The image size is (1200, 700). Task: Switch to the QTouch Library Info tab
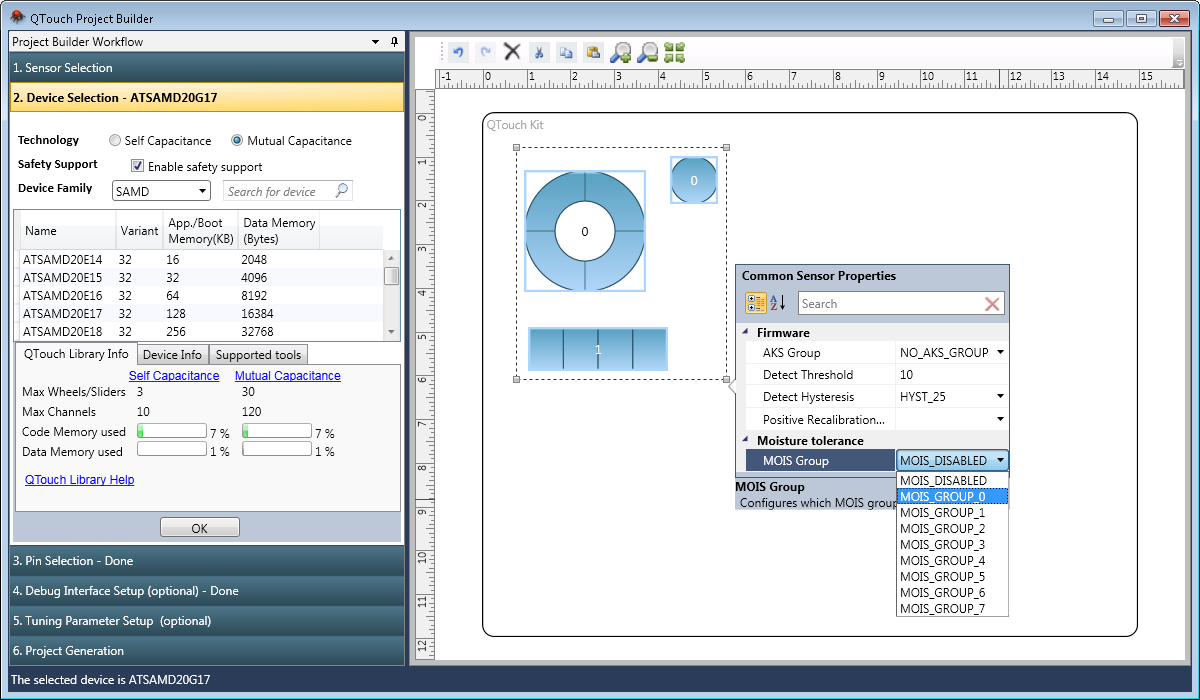pos(76,354)
